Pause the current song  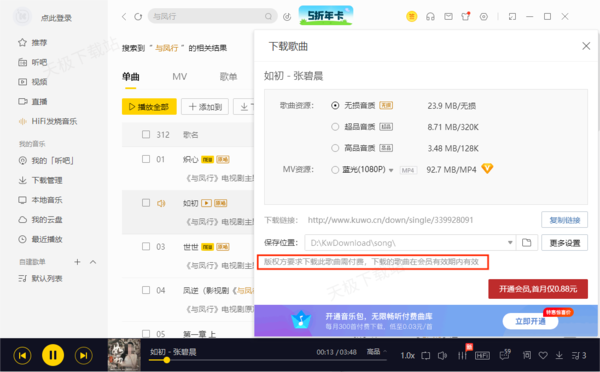pyautogui.click(x=53, y=355)
